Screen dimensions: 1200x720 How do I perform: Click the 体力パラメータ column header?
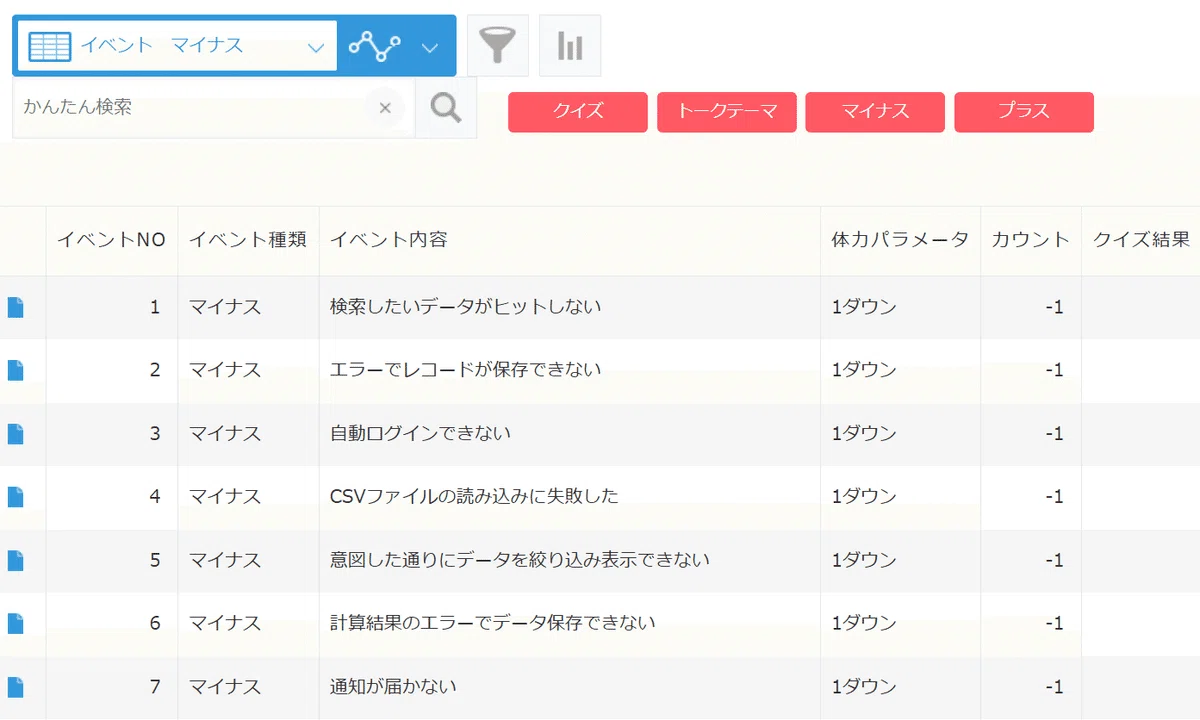coord(900,240)
